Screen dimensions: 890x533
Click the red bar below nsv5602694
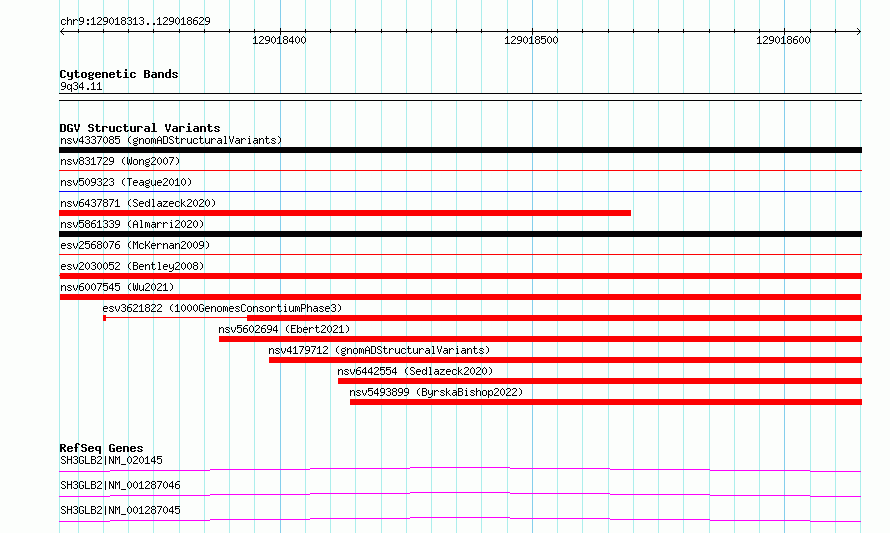tap(540, 339)
